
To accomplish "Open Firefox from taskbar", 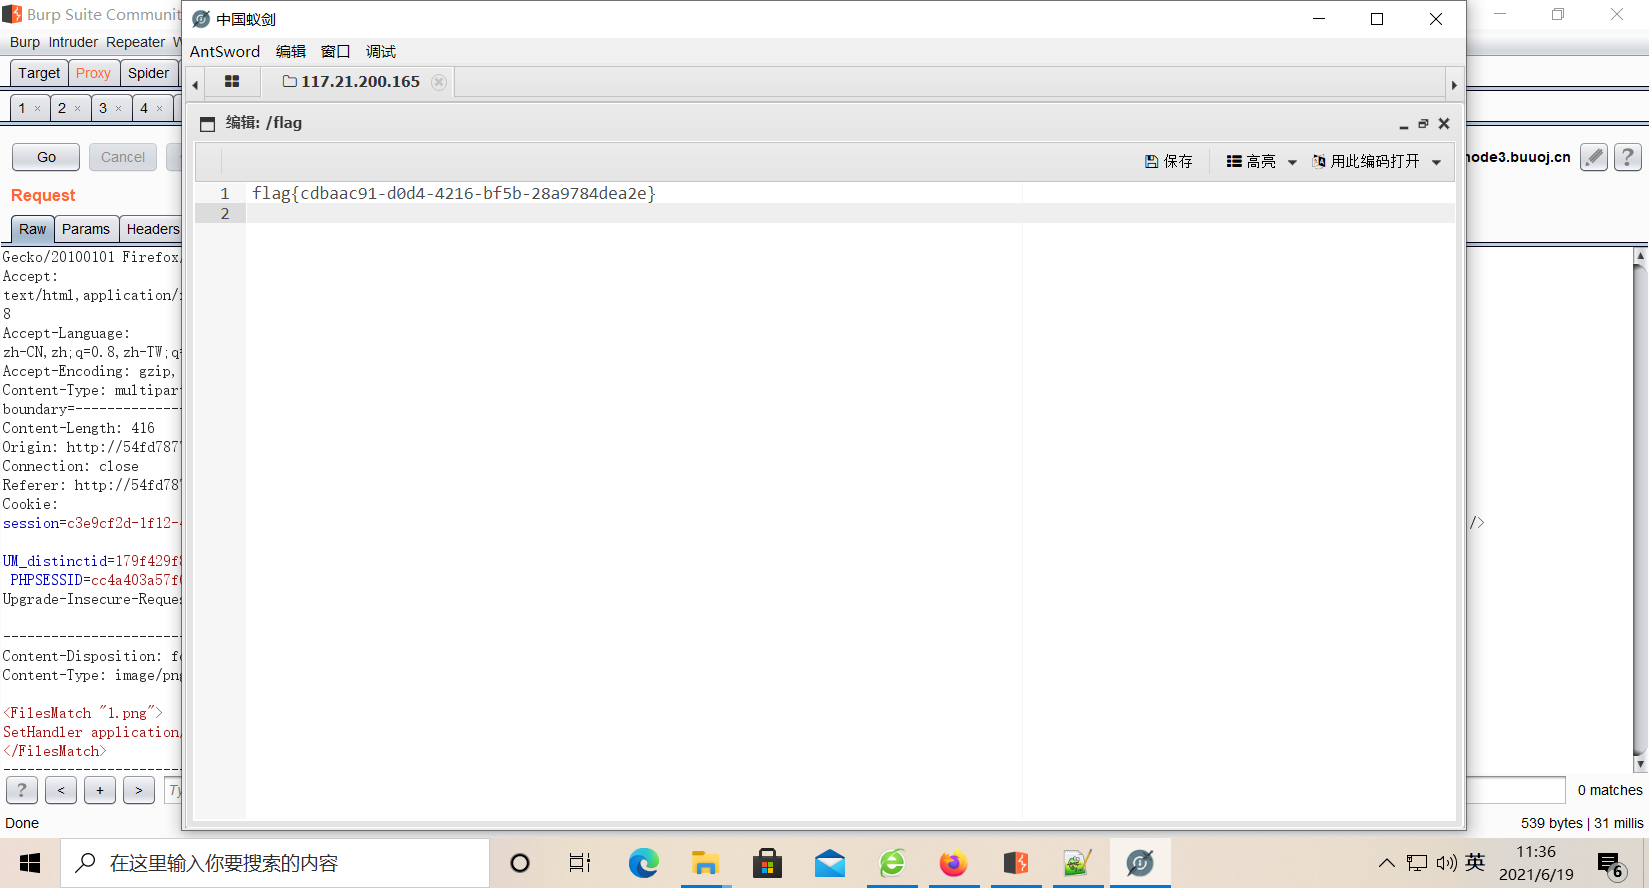I will (x=954, y=863).
